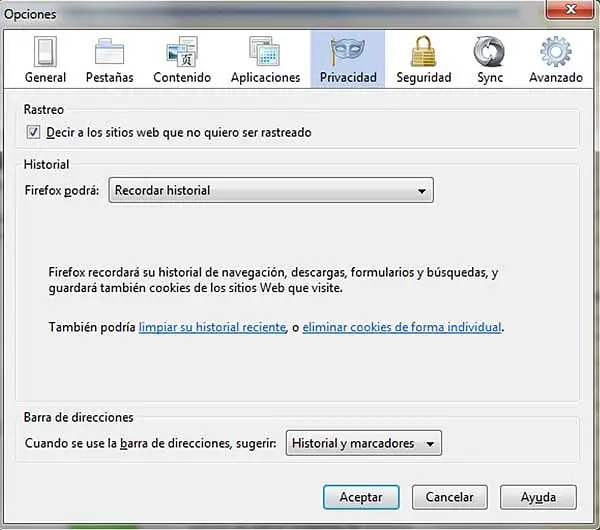This screenshot has width=600, height=530.
Task: Click the Rastreo section heading
Action: click(44, 109)
